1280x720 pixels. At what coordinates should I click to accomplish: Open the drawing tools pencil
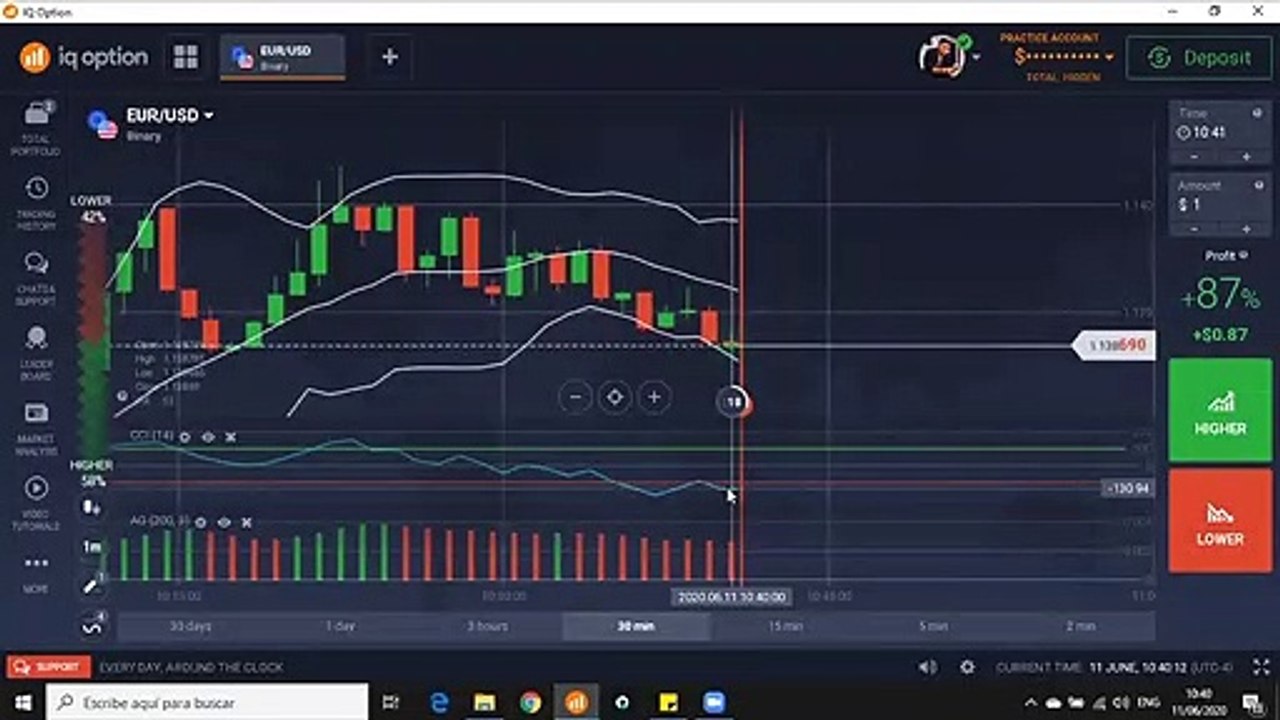(x=92, y=586)
